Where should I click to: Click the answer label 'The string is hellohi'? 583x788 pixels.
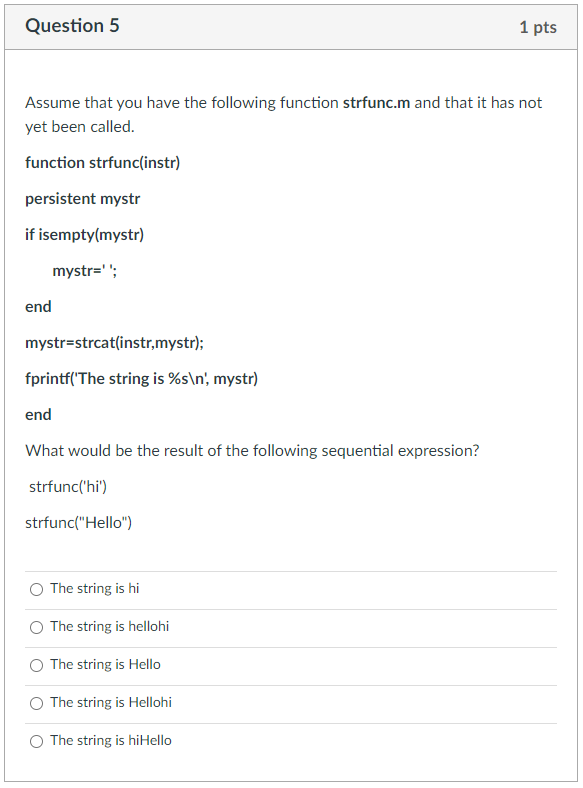[x=110, y=627]
